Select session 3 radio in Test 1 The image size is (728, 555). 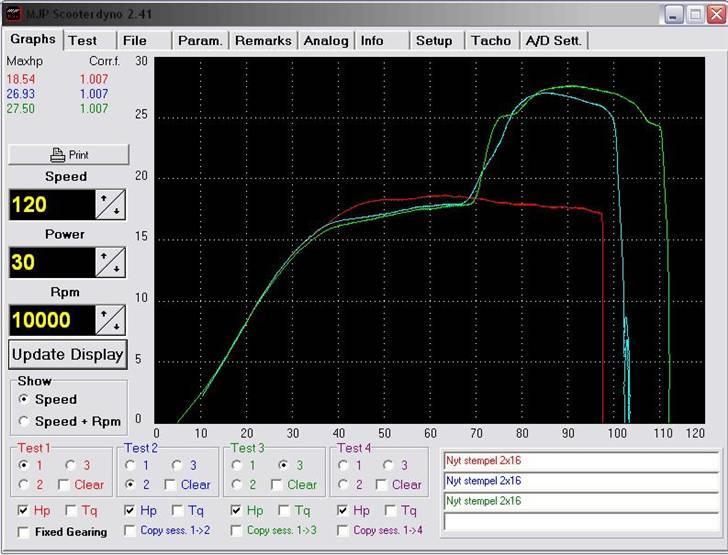pos(71,465)
